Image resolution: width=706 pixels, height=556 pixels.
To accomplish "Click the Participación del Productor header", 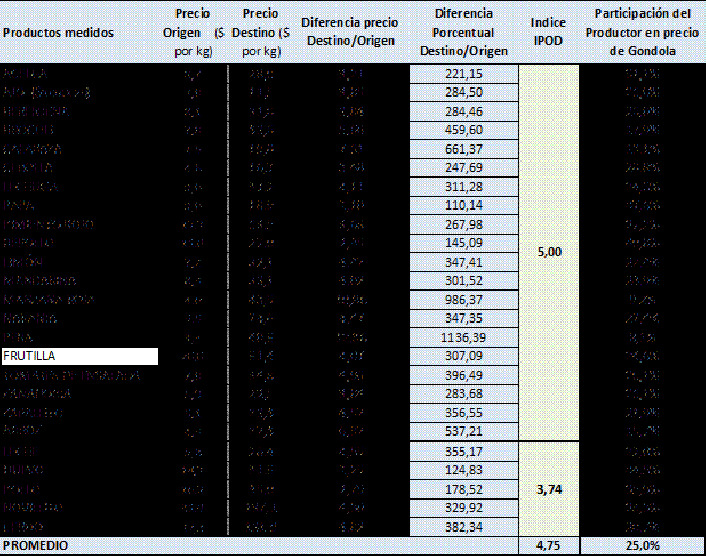I will pos(643,32).
